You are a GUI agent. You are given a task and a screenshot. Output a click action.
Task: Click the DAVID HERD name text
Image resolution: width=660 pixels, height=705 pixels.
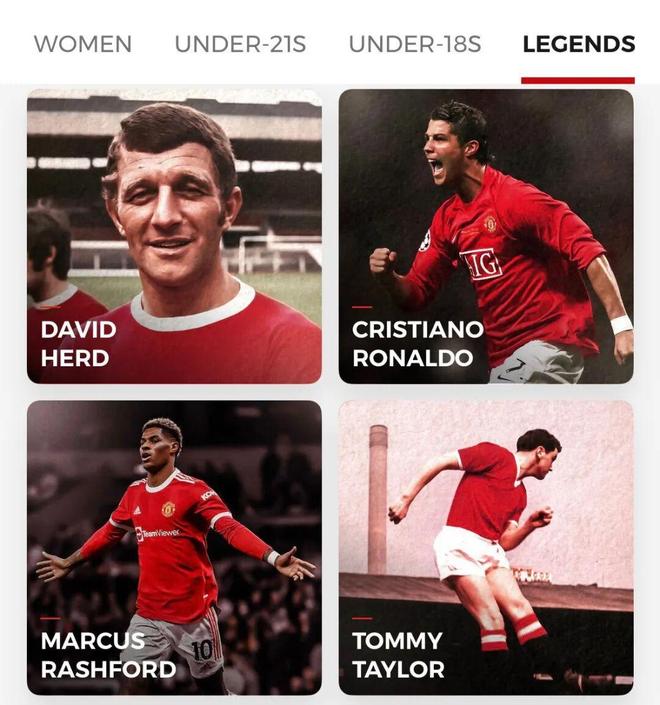(x=79, y=344)
